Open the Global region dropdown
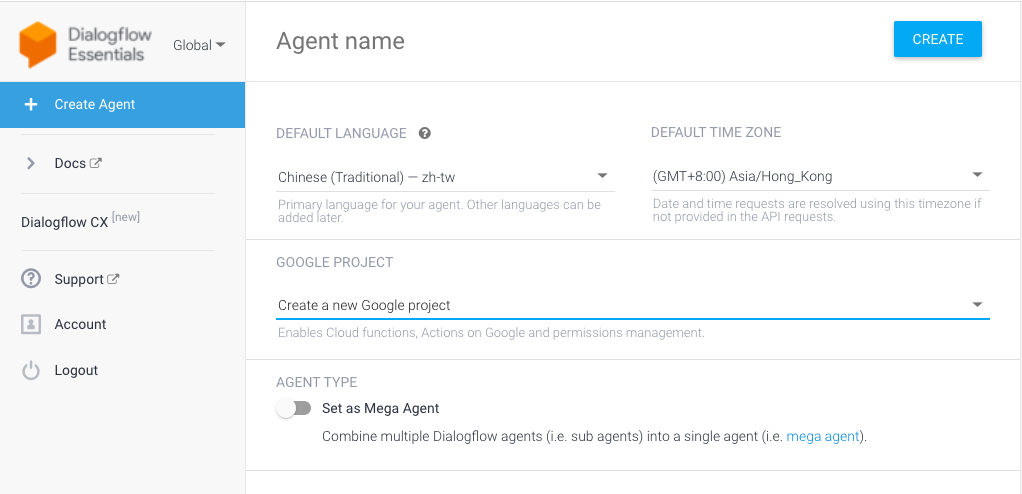The width and height of the screenshot is (1022, 494). (x=199, y=45)
